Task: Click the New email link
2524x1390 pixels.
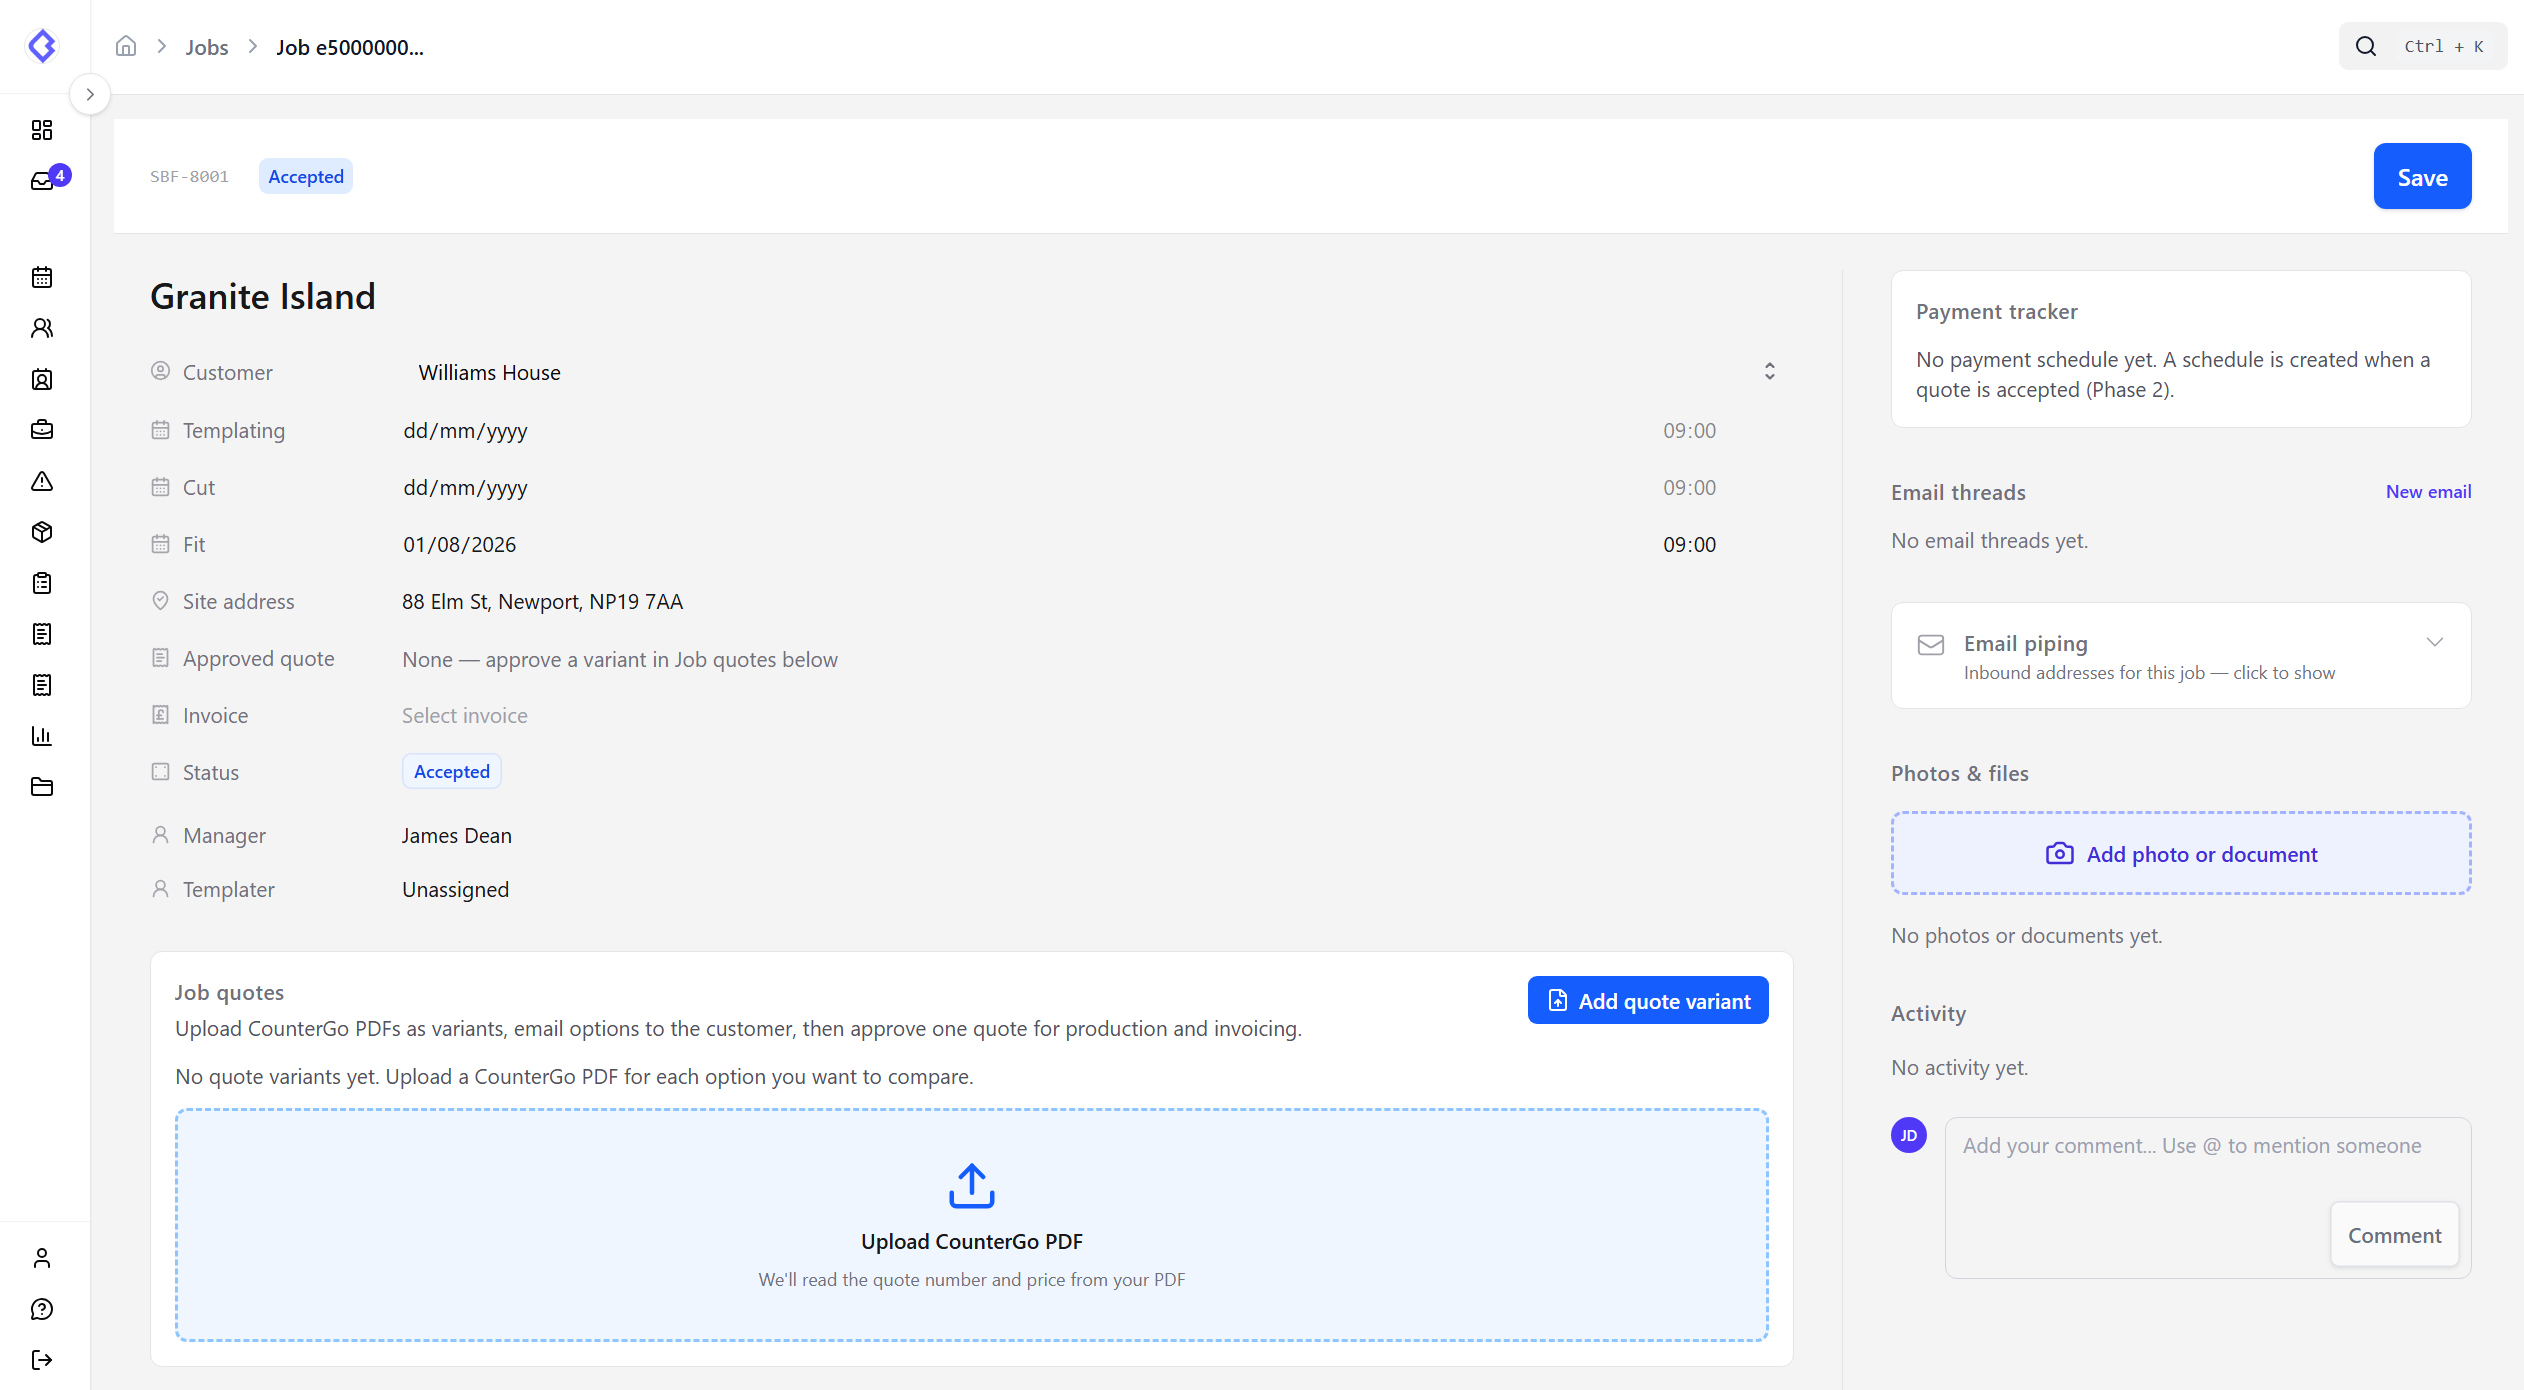Action: point(2428,492)
